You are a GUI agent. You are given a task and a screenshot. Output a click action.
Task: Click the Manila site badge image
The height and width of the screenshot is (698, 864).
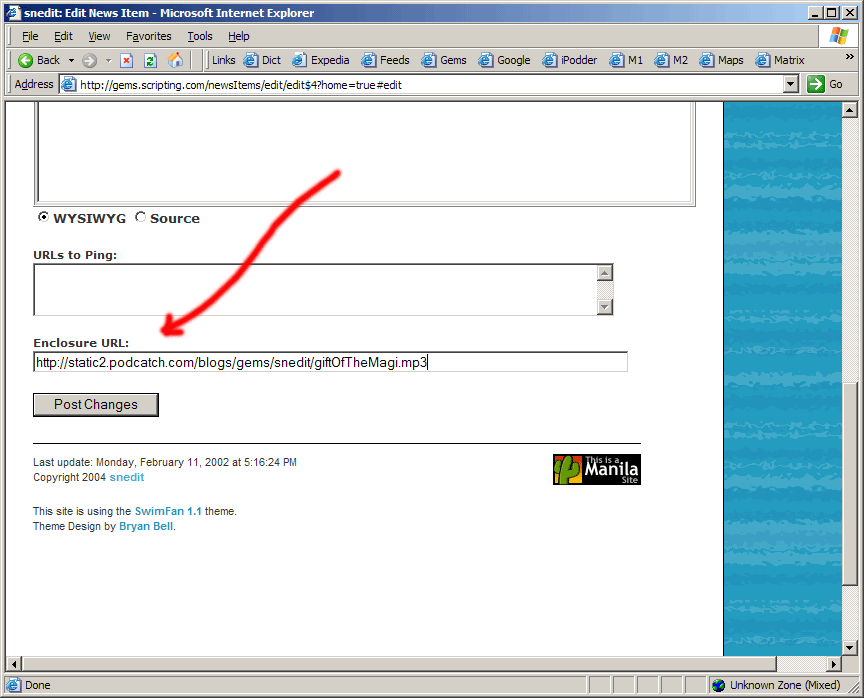[x=596, y=469]
